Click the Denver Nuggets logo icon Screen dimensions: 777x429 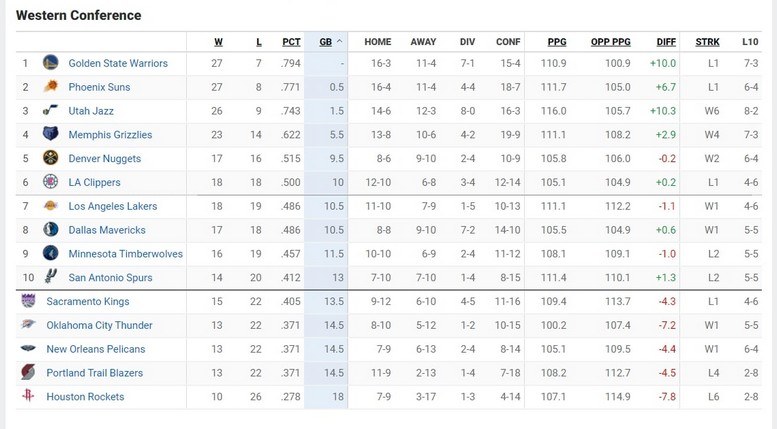click(x=50, y=158)
